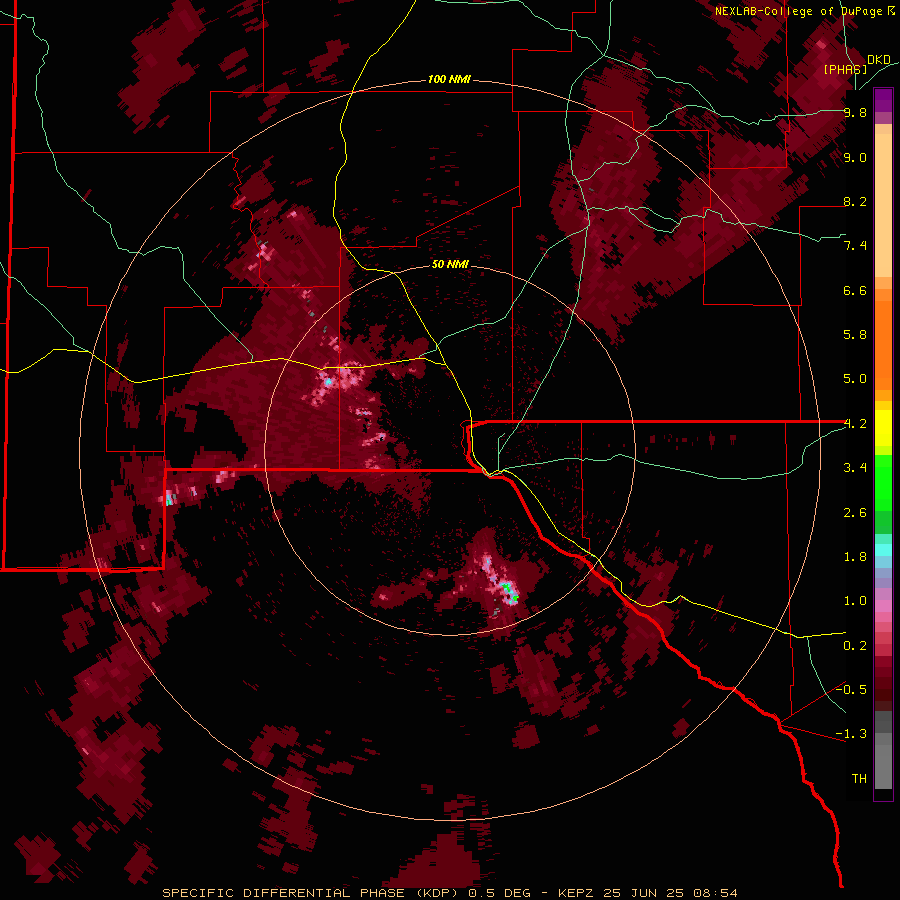The height and width of the screenshot is (900, 900).
Task: Select the 2.6 scale label
Action: click(x=855, y=513)
